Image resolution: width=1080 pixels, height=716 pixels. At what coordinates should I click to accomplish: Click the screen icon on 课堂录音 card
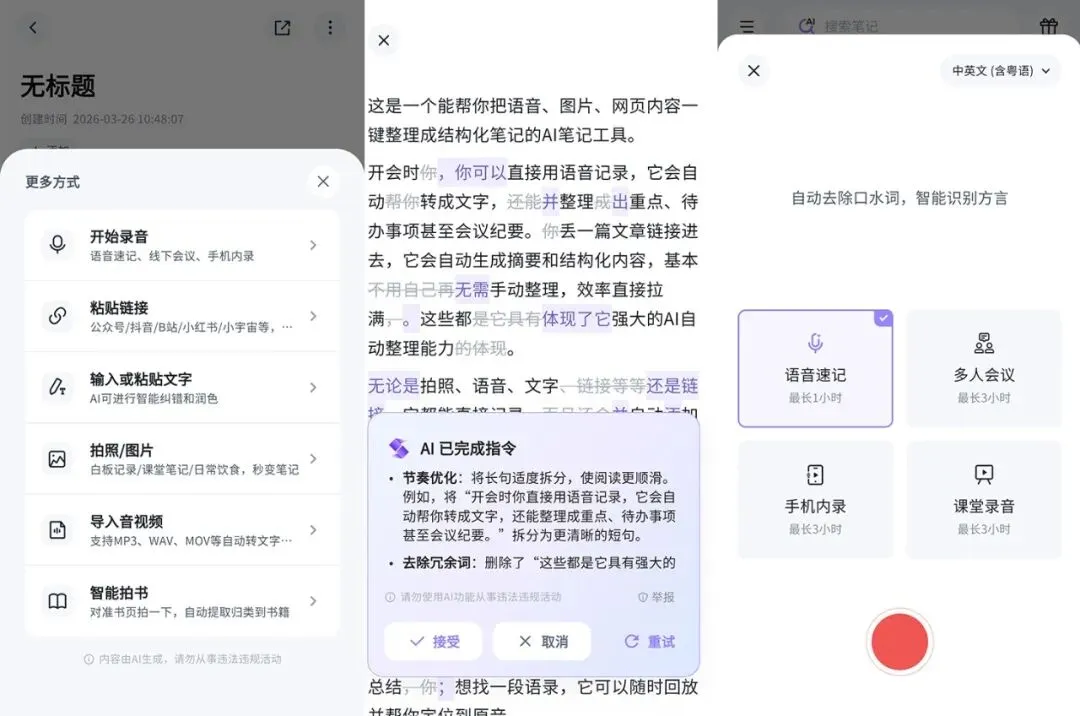point(984,474)
